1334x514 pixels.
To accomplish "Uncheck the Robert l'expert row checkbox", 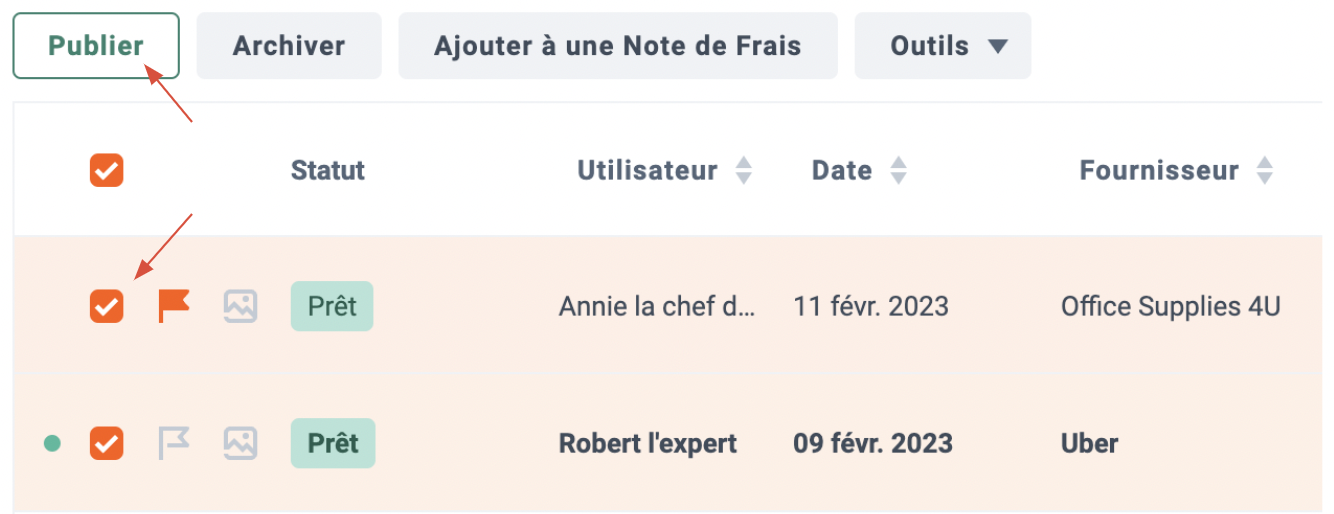I will 107,443.
